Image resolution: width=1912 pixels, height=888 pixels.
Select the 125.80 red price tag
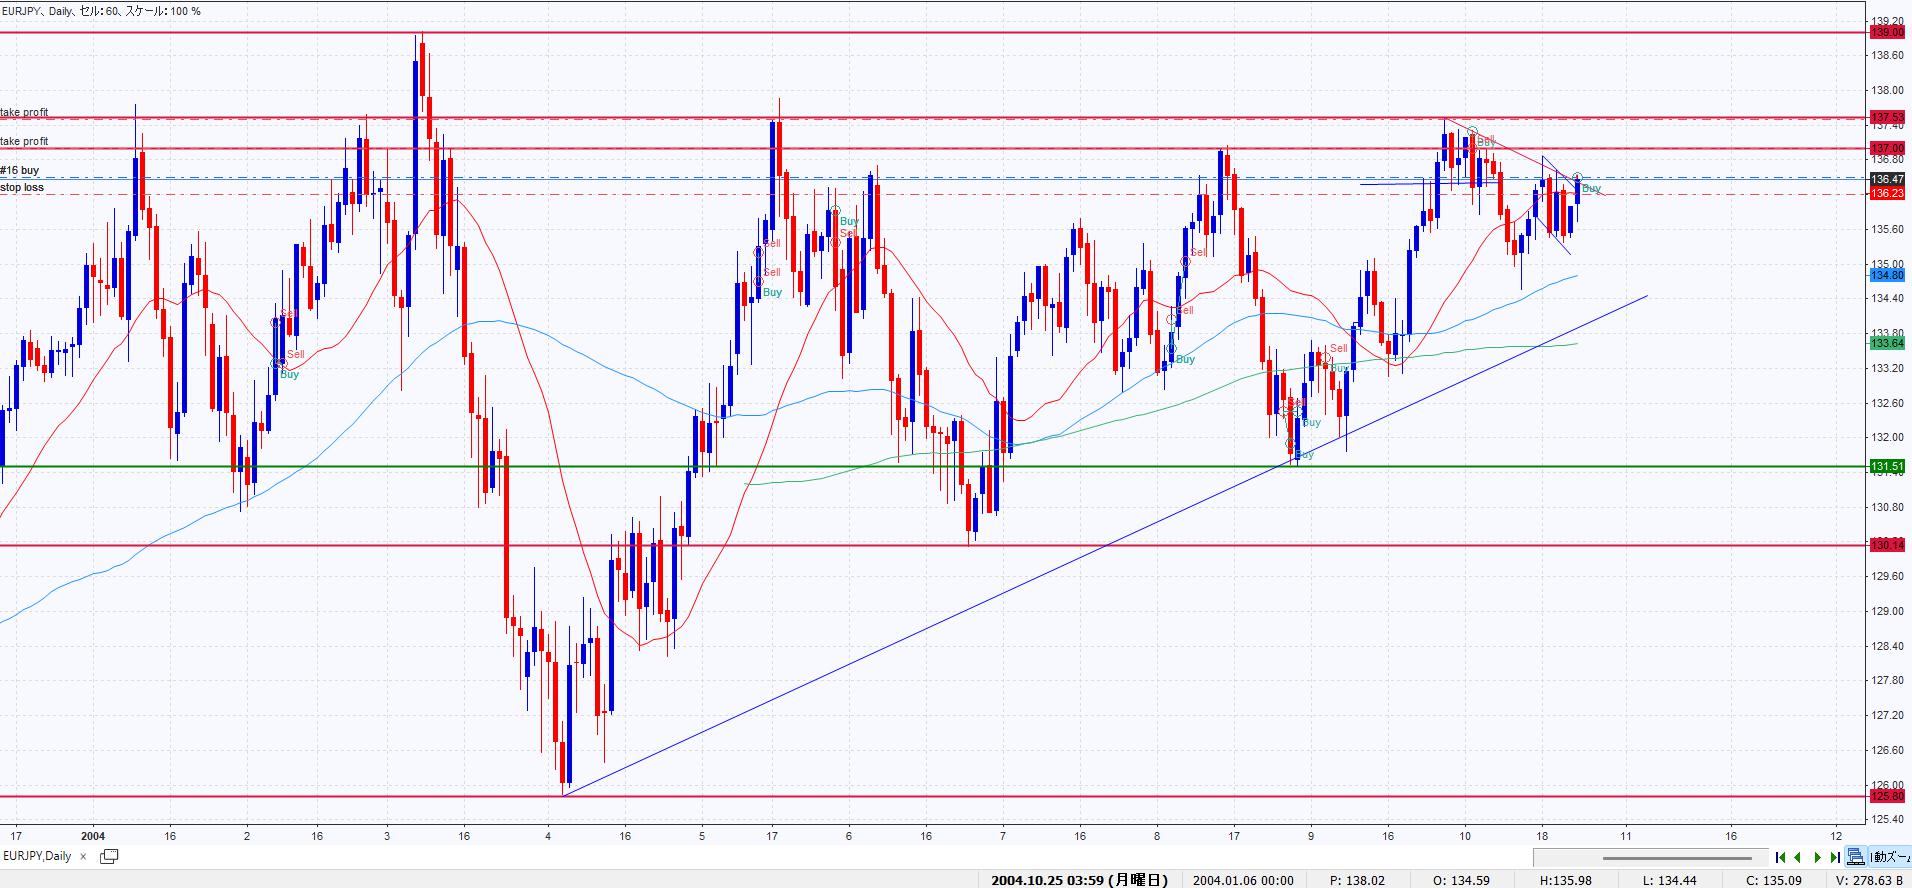(1886, 796)
